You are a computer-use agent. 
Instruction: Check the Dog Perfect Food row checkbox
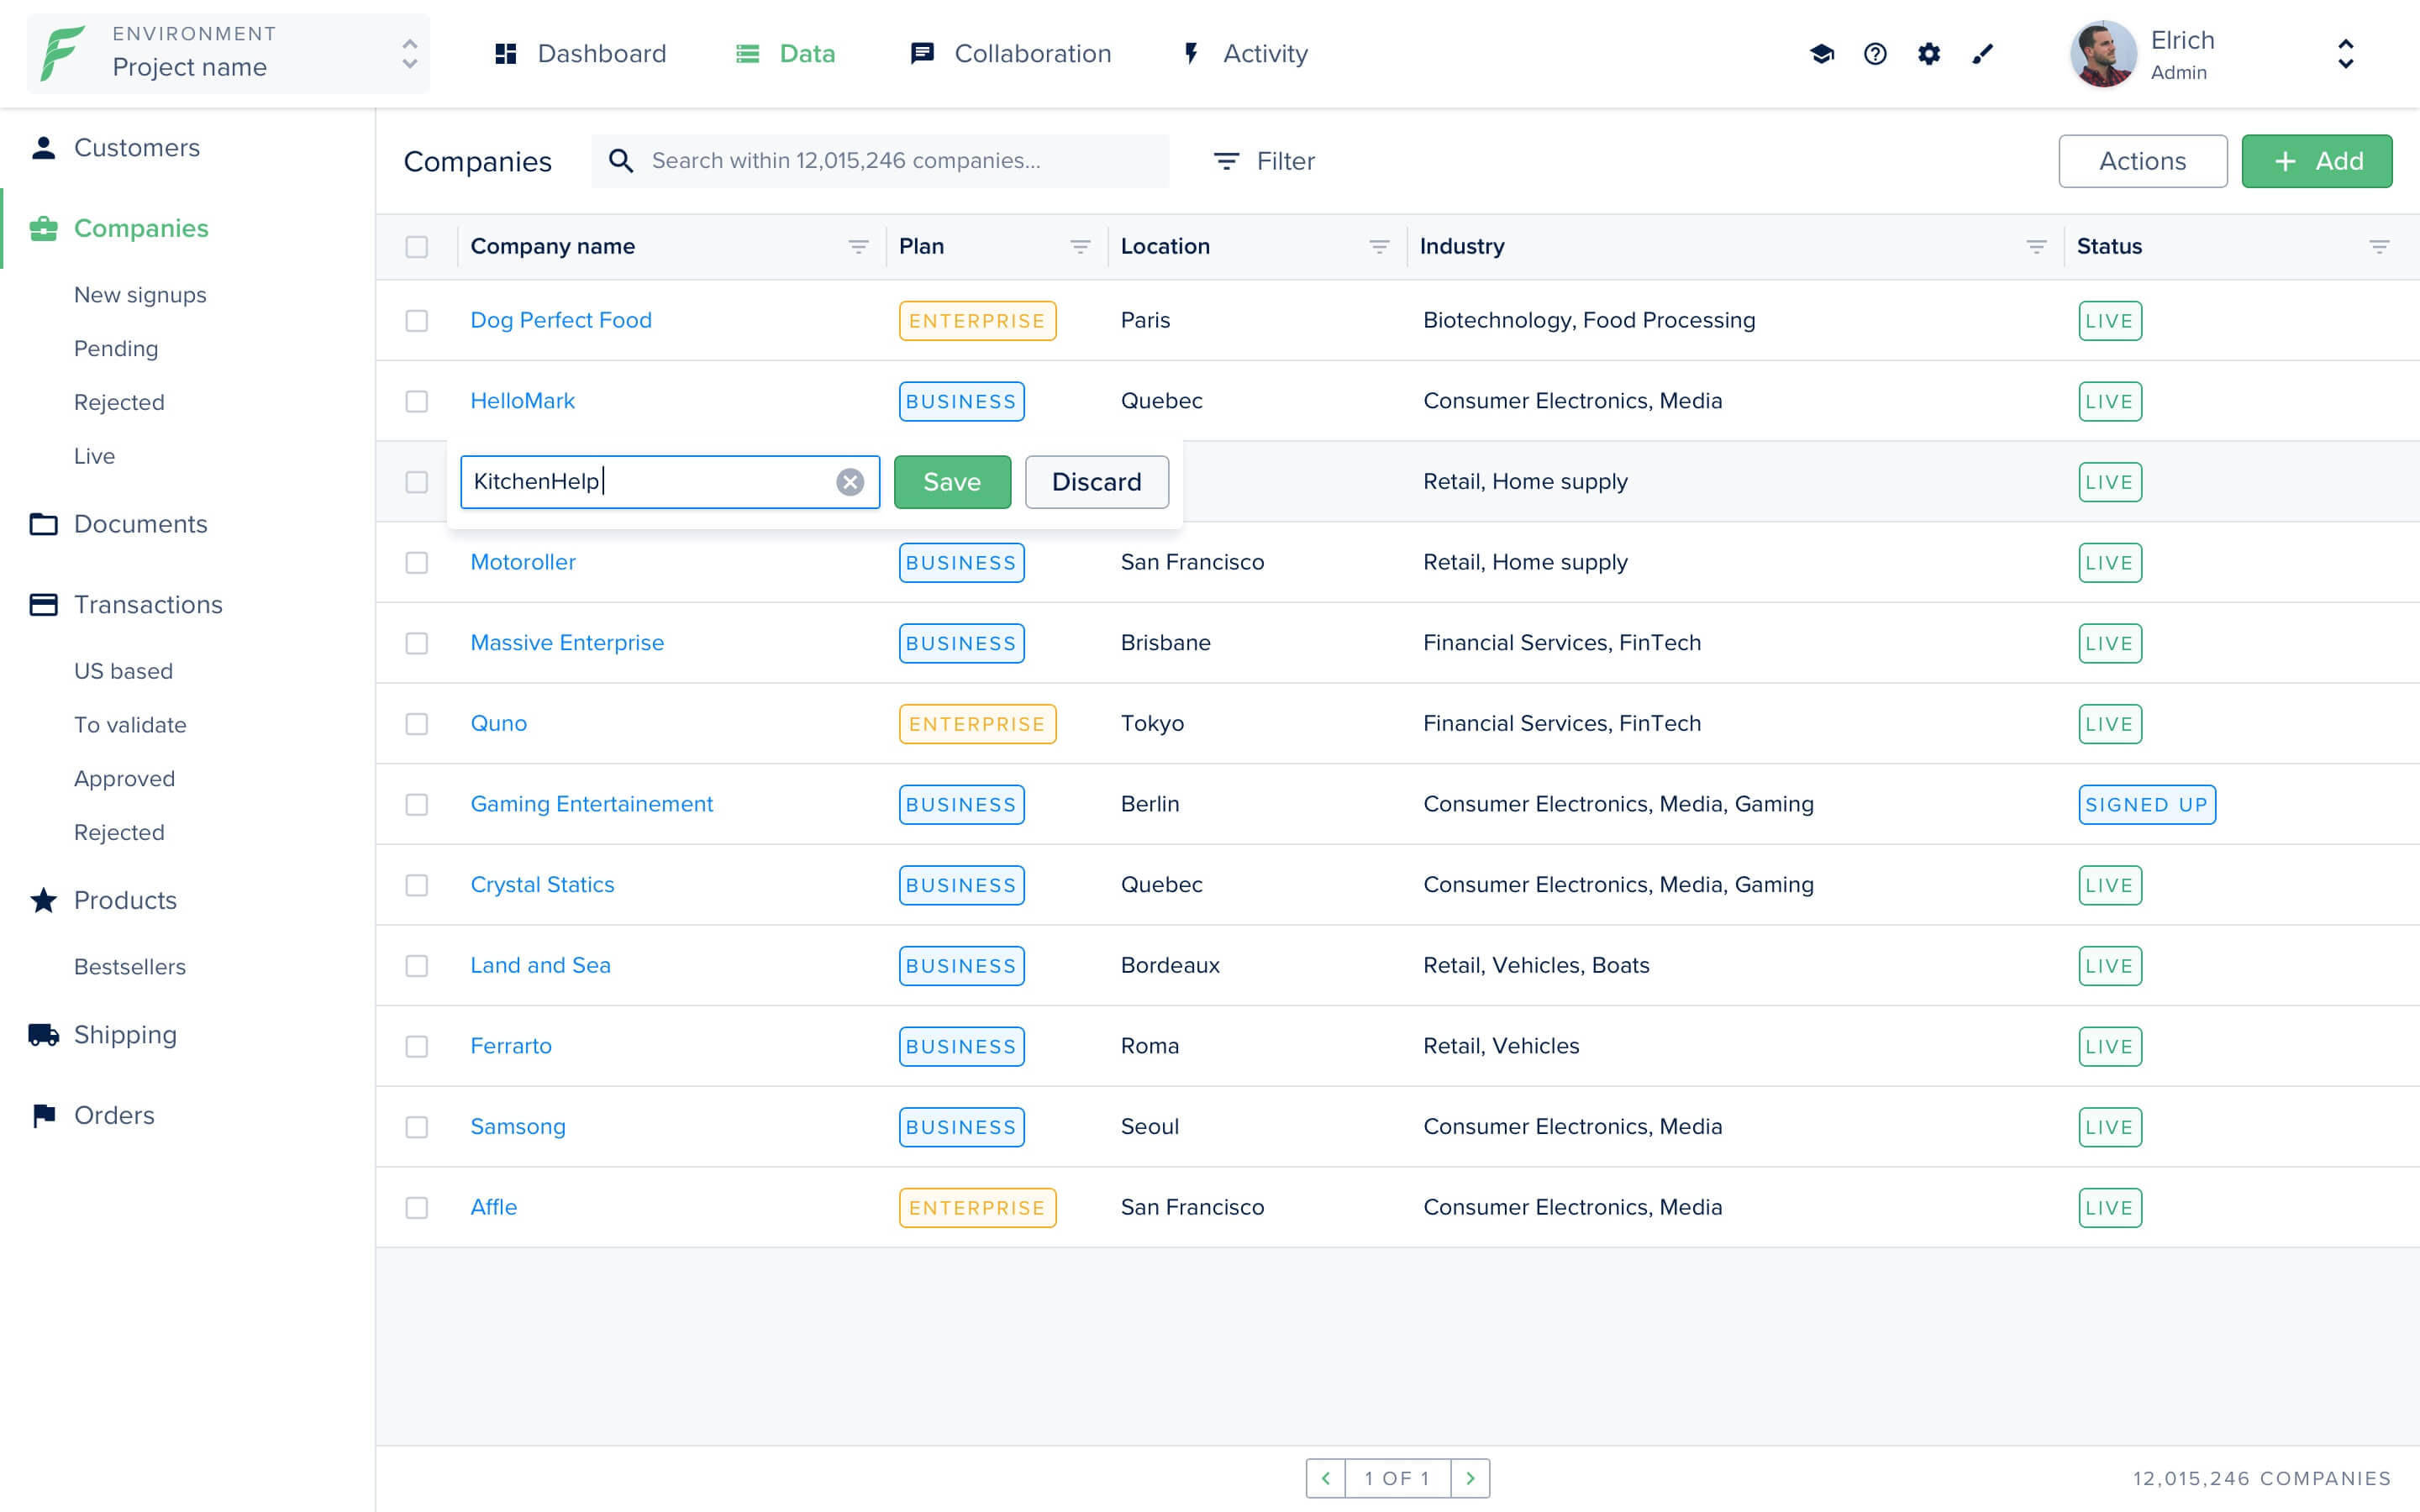tap(417, 321)
